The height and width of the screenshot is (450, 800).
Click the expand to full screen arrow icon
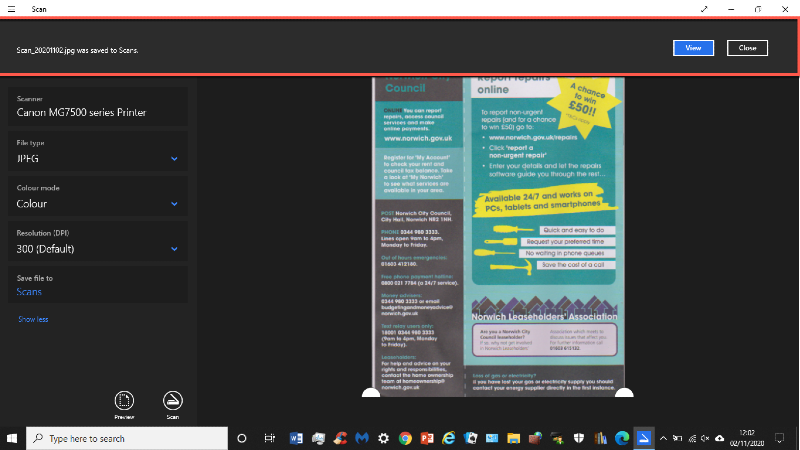[x=704, y=9]
